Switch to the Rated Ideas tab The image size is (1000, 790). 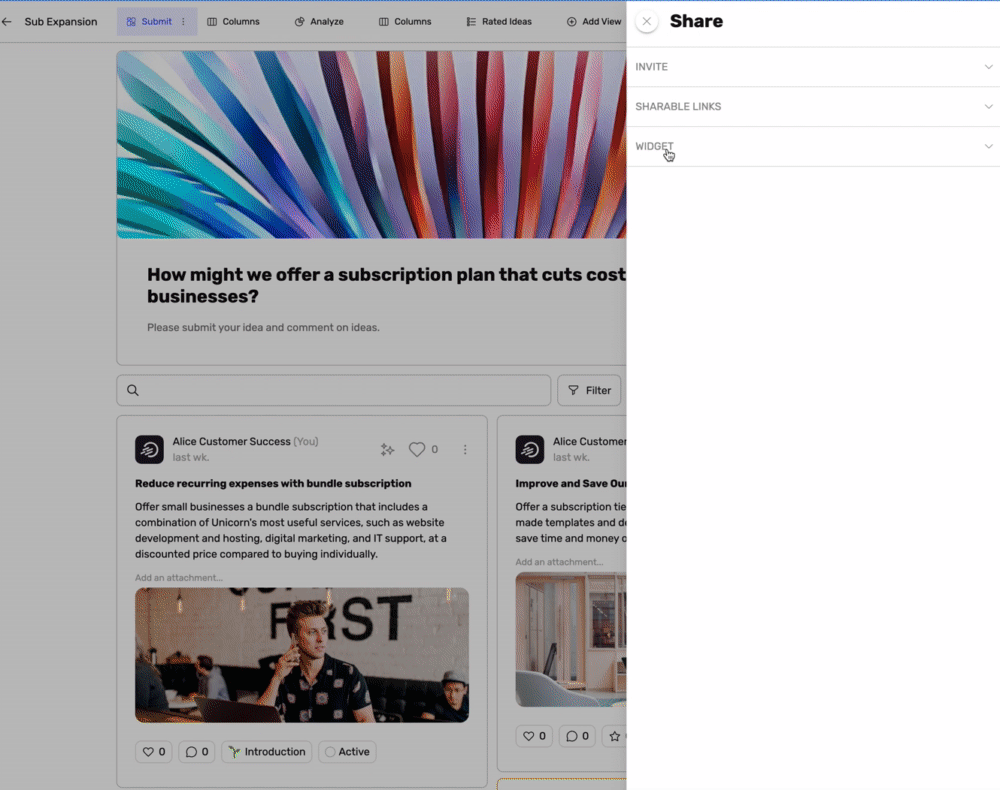coord(499,22)
